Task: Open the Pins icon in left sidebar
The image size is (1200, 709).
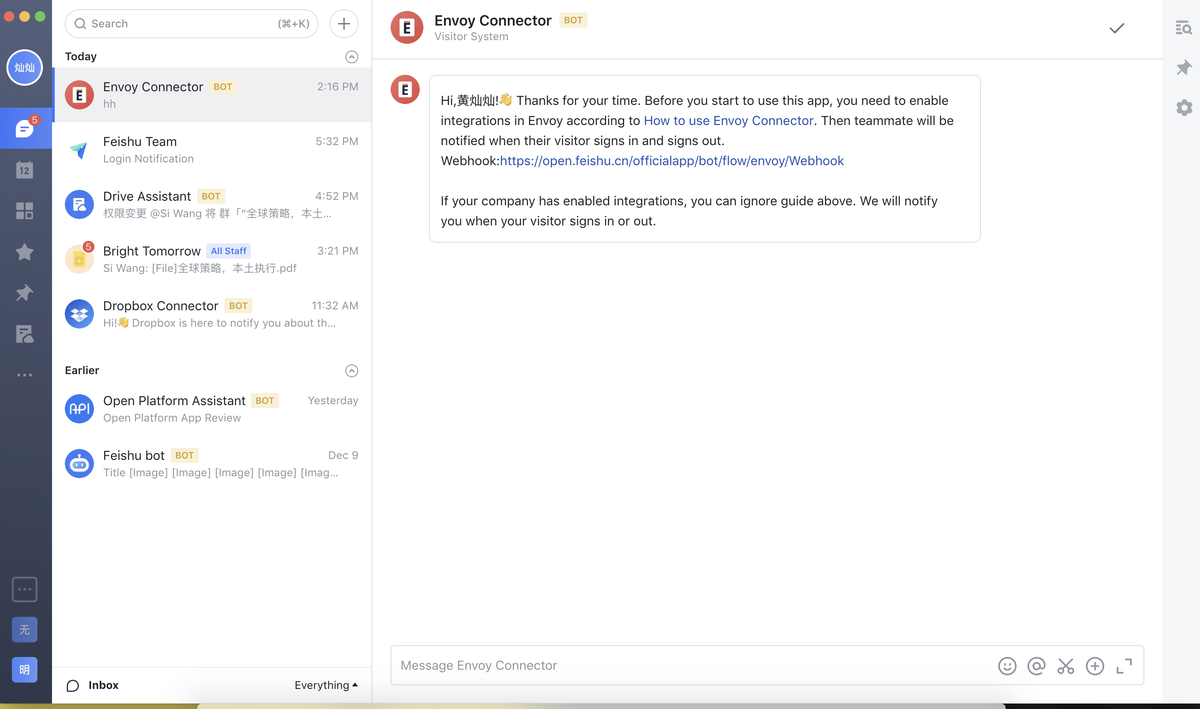Action: (x=25, y=293)
